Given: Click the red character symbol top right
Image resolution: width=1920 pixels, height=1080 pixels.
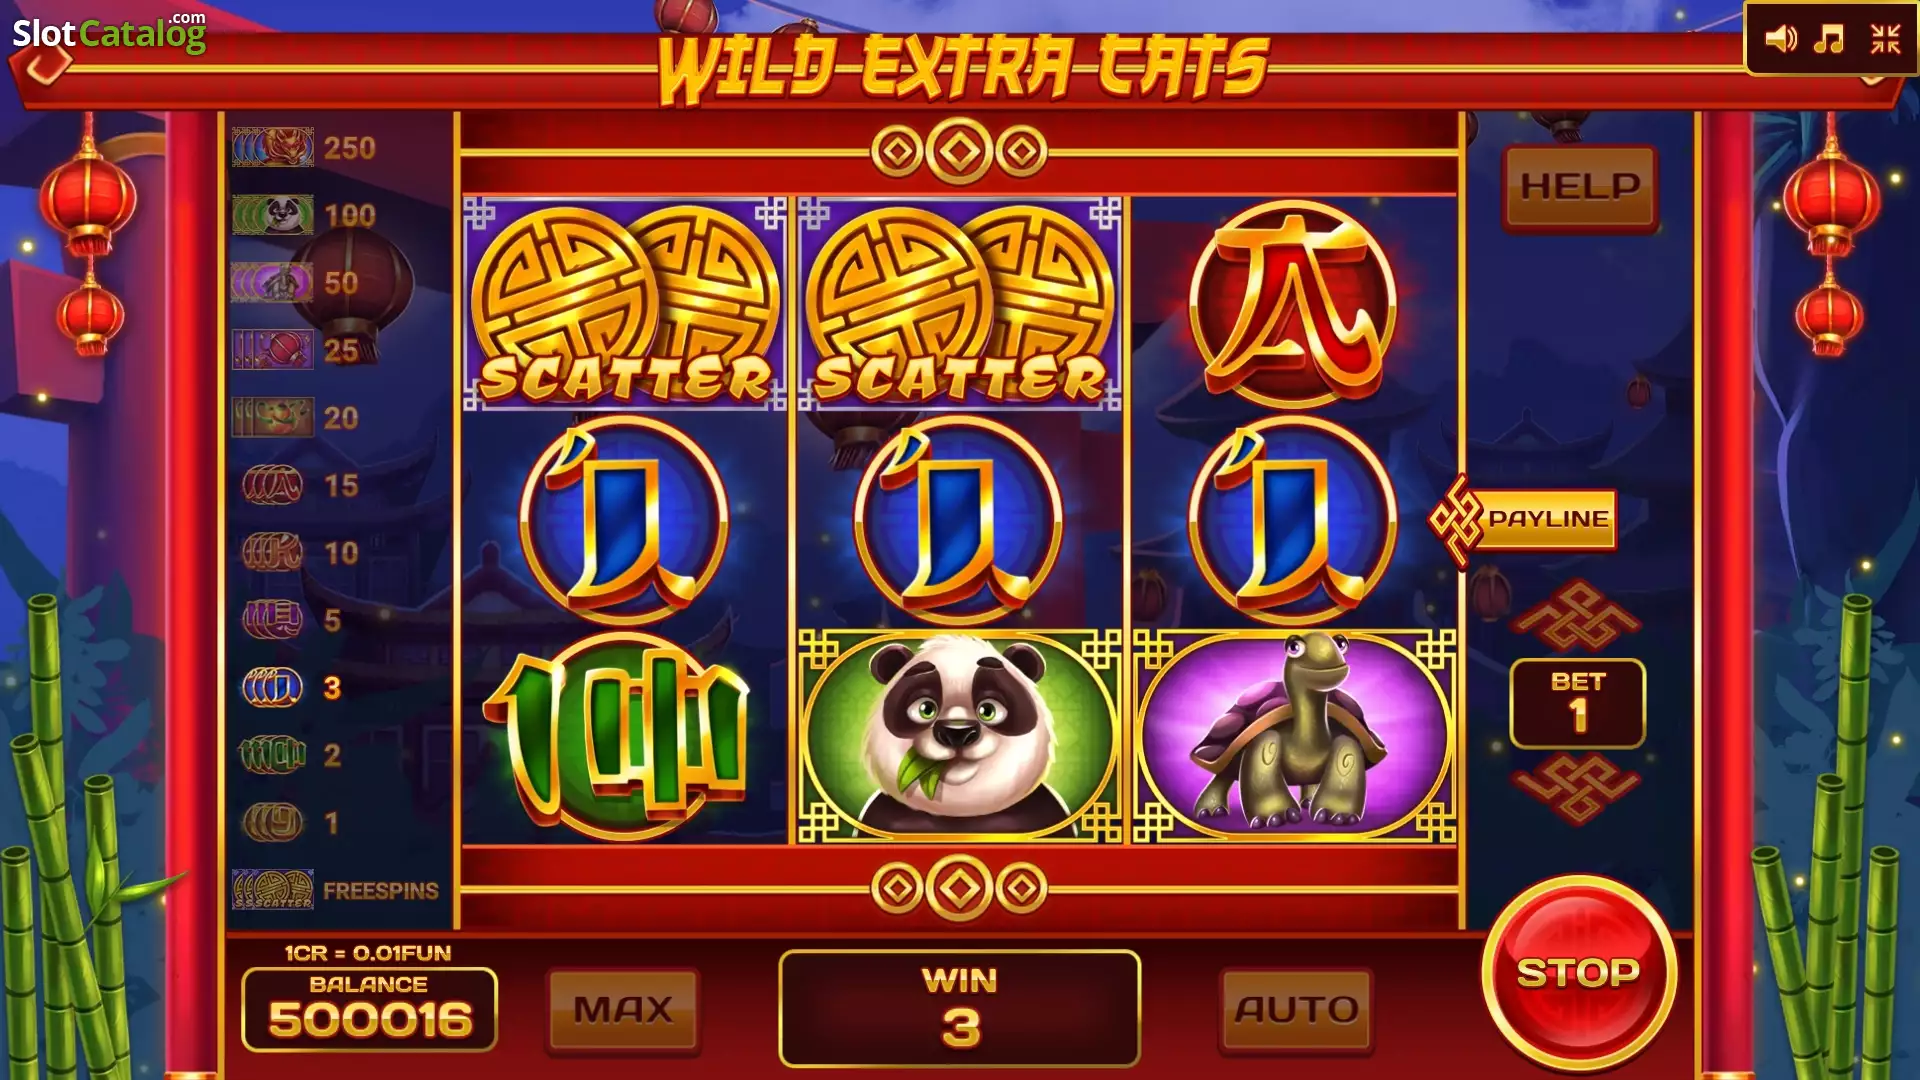Looking at the screenshot, I should pyautogui.click(x=1293, y=304).
